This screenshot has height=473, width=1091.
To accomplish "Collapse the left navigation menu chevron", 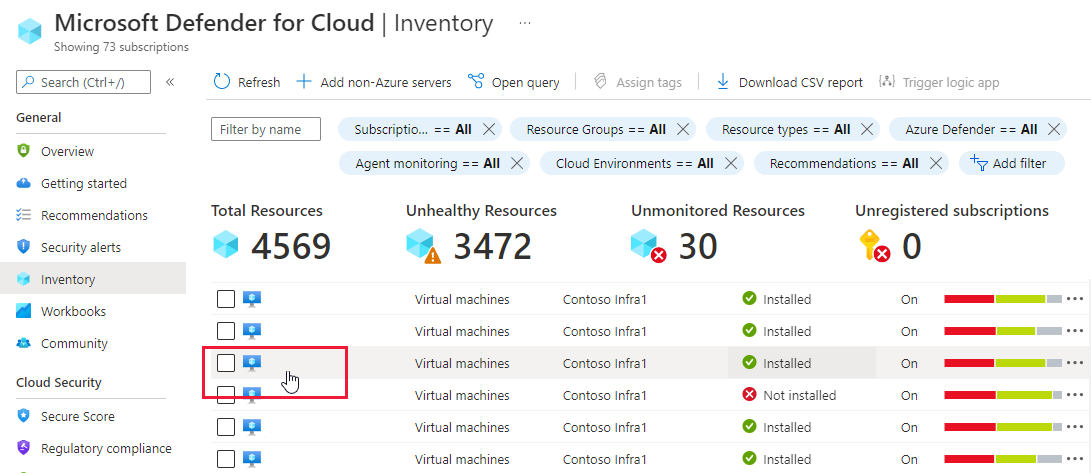I will click(x=170, y=82).
